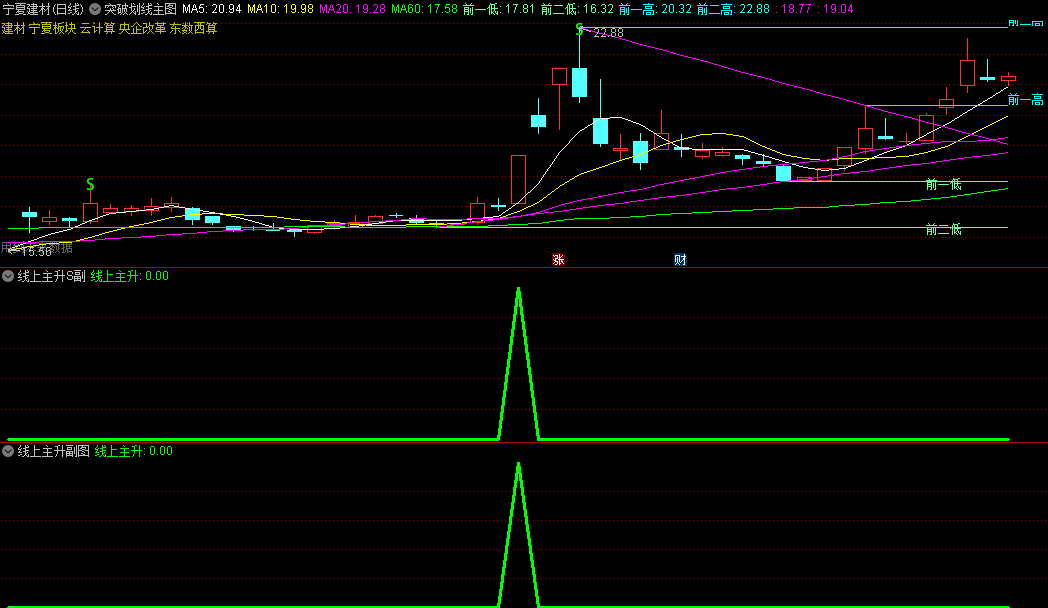This screenshot has width=1048, height=608.
Task: Click the 前一低 line label on chart
Action: (x=943, y=184)
